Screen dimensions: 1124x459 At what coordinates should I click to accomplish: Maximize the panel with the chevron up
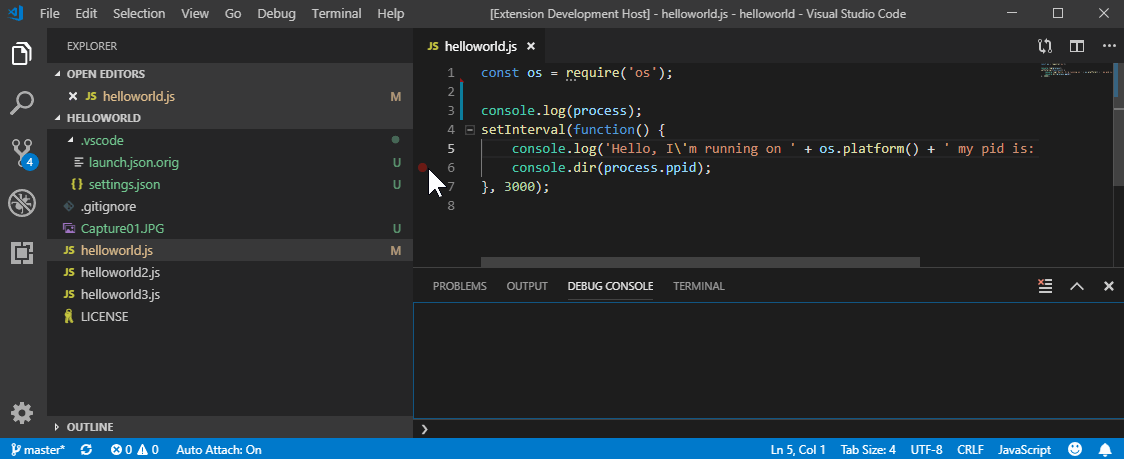coord(1077,286)
